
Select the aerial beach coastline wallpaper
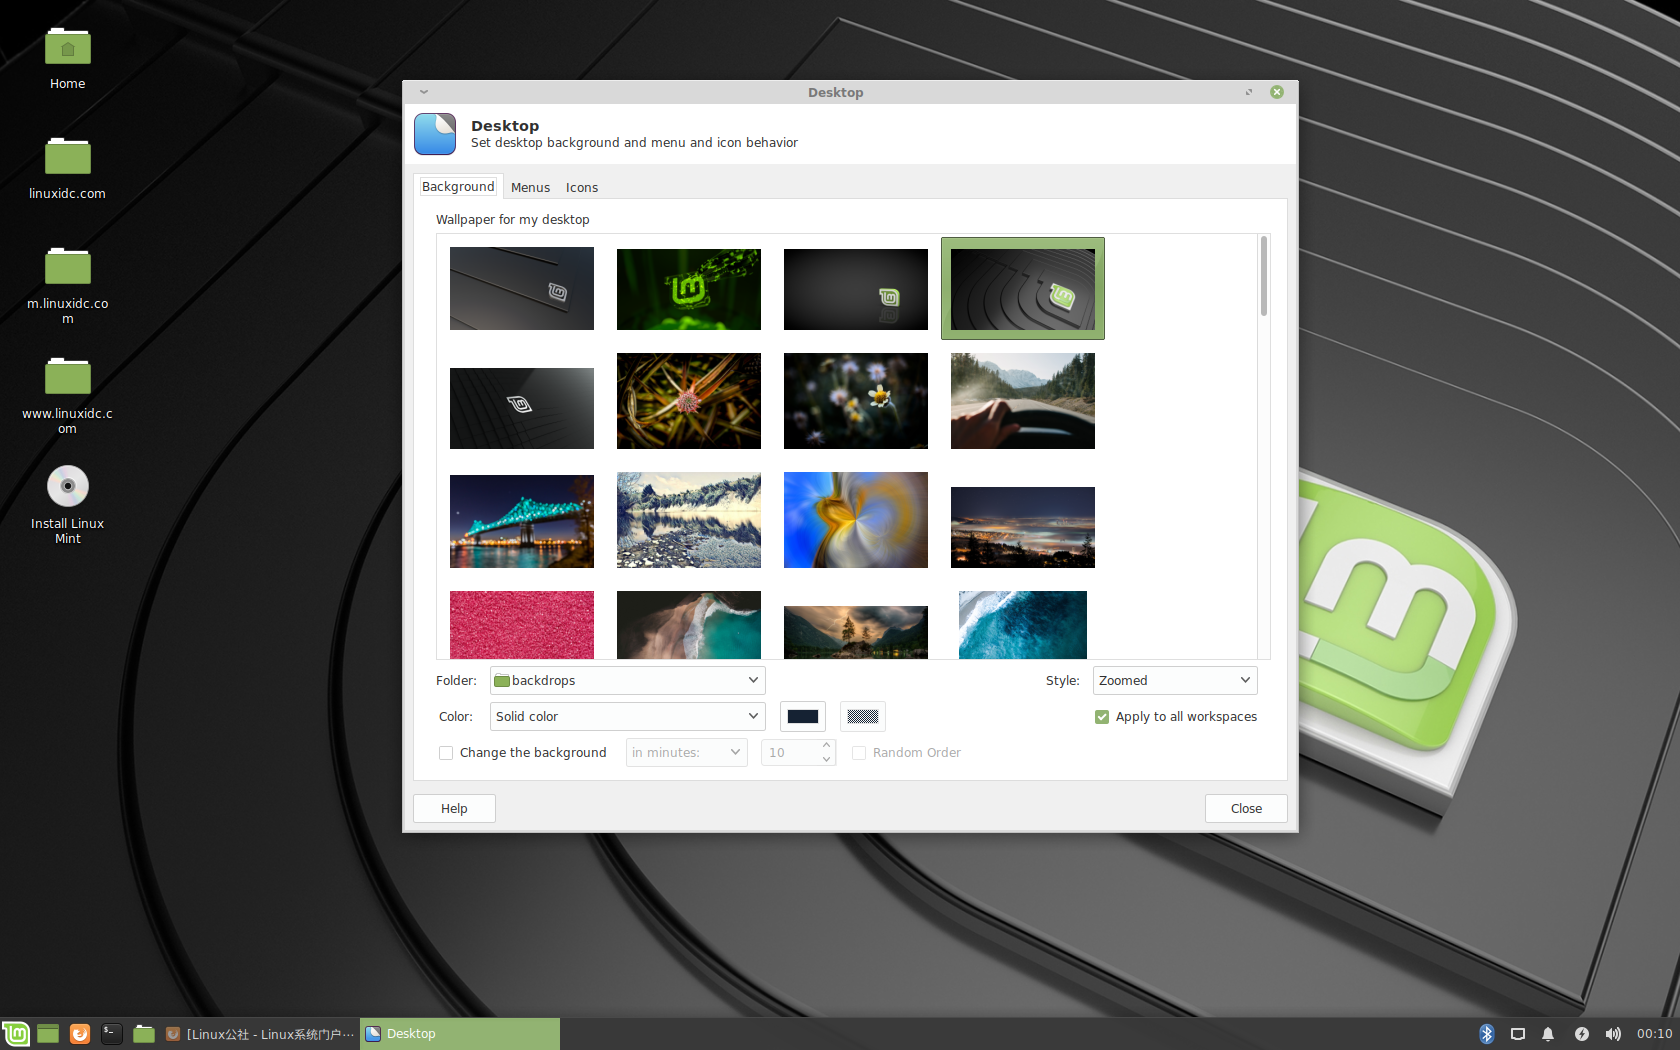689,625
